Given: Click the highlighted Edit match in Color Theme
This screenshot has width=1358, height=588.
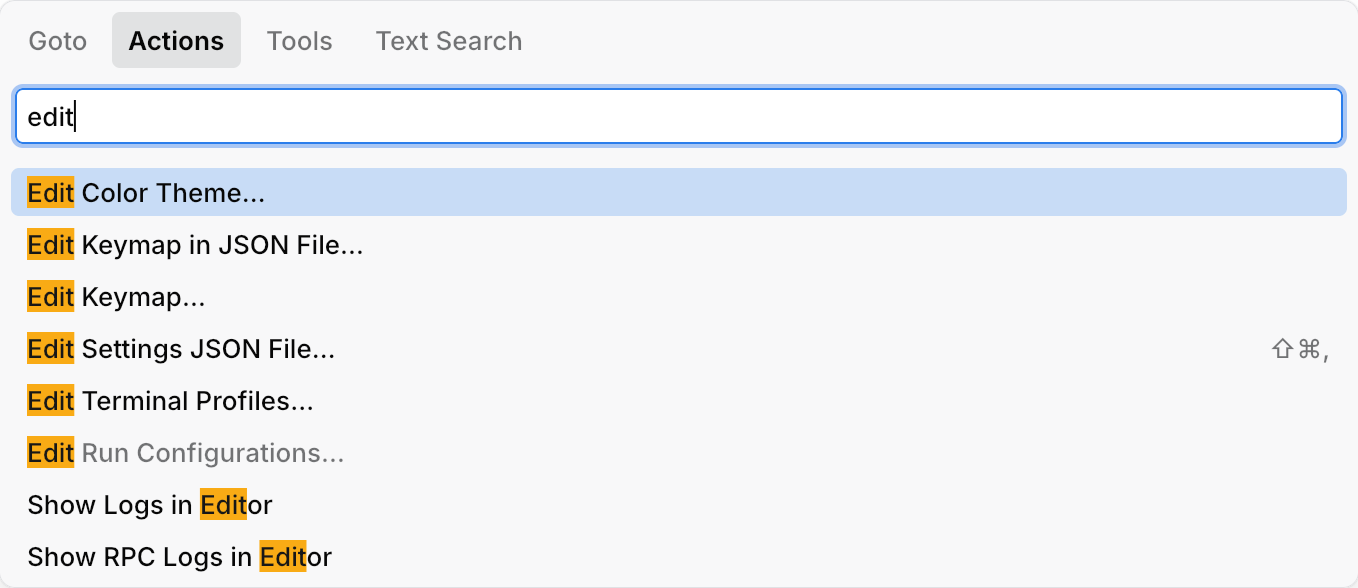Looking at the screenshot, I should coord(50,192).
